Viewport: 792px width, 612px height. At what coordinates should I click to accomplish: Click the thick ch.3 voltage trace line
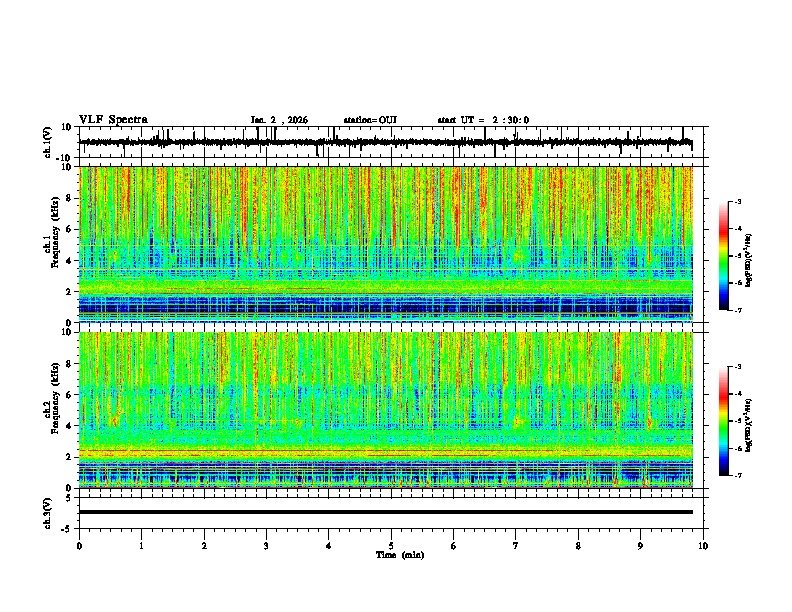tap(385, 512)
